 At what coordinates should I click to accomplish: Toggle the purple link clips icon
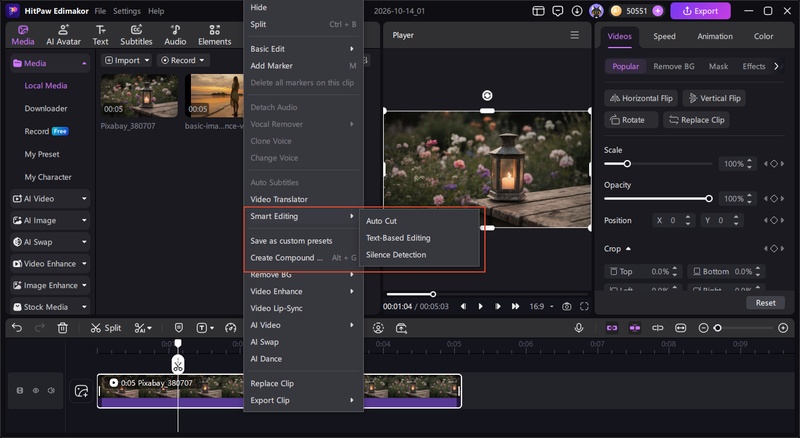[612, 328]
